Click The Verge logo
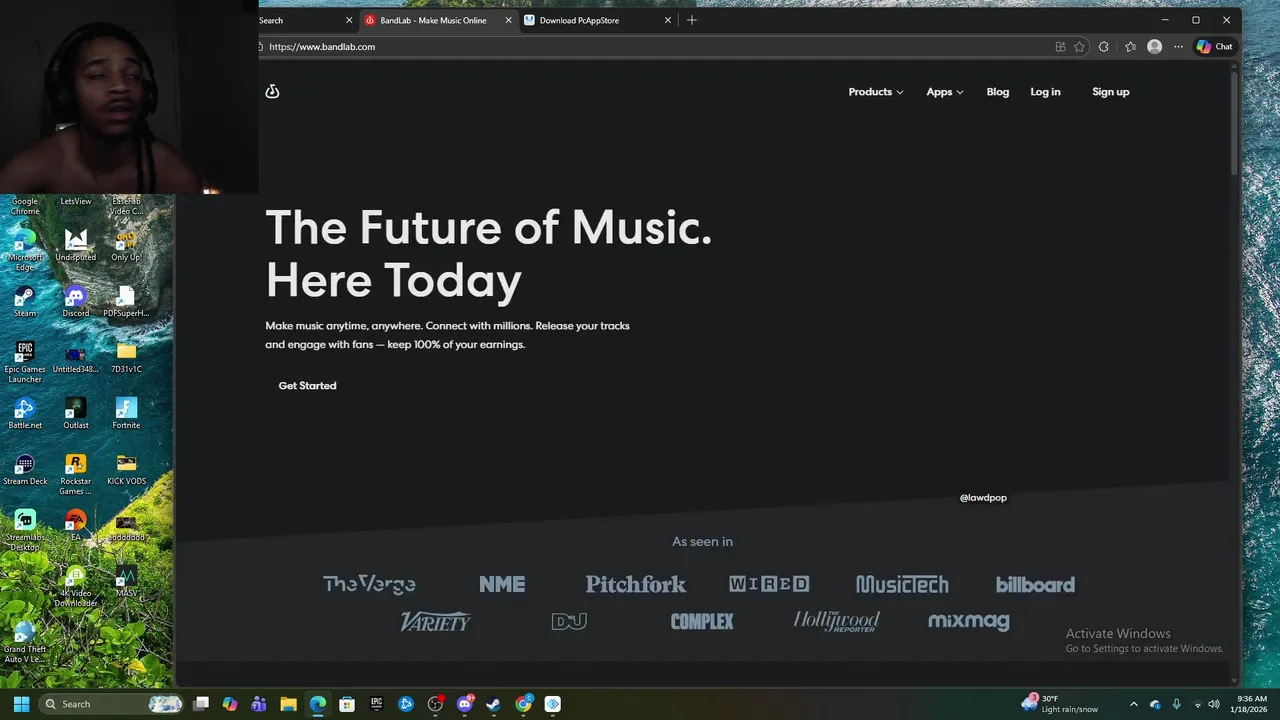 pos(369,584)
